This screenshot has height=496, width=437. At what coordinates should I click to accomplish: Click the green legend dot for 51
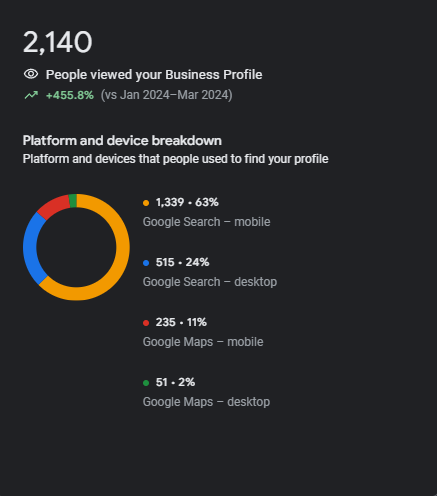[x=146, y=383]
